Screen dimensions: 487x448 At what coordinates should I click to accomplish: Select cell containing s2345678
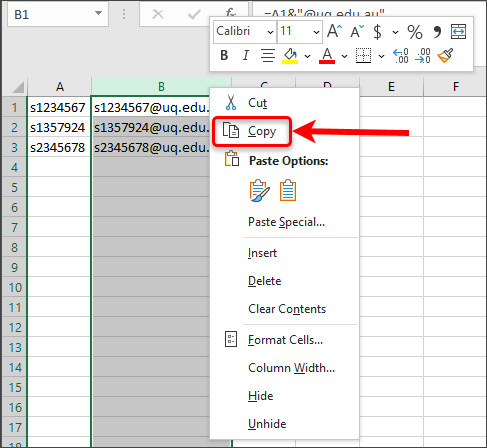click(59, 147)
